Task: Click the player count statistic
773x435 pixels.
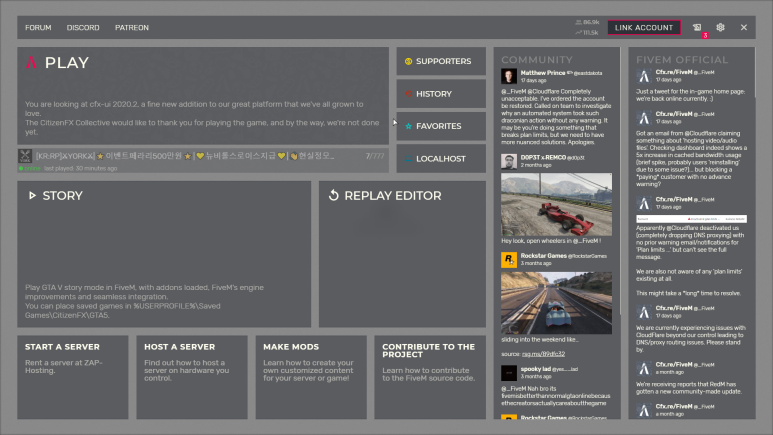Action: pyautogui.click(x=587, y=23)
